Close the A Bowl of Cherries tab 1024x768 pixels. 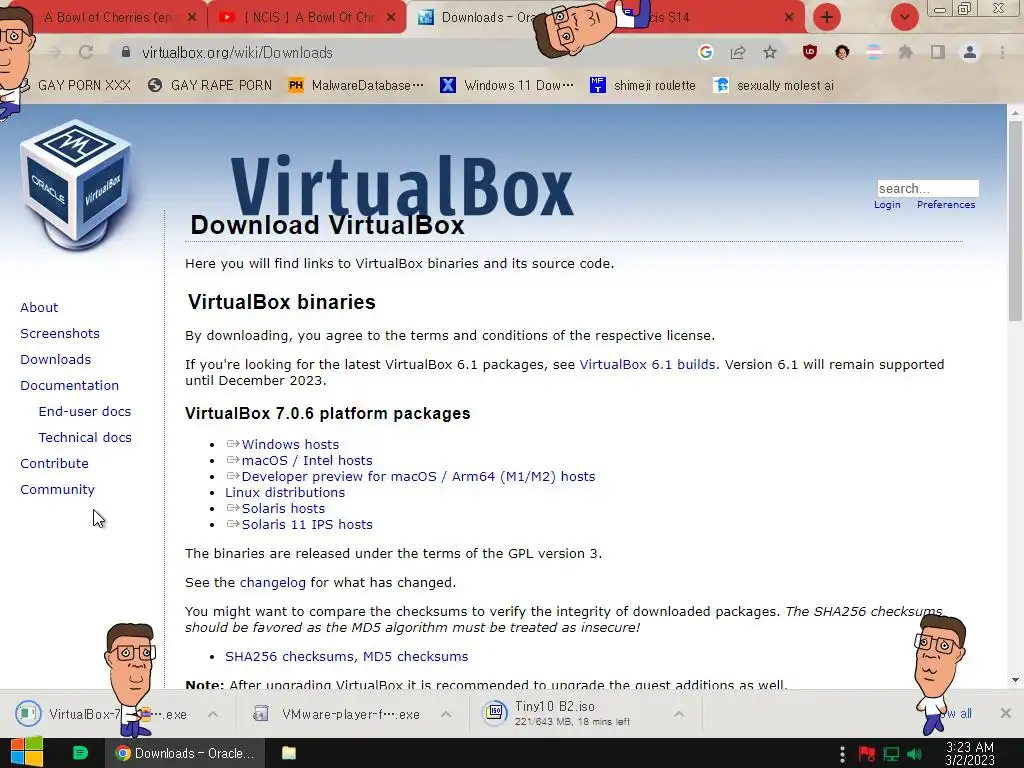[x=191, y=17]
